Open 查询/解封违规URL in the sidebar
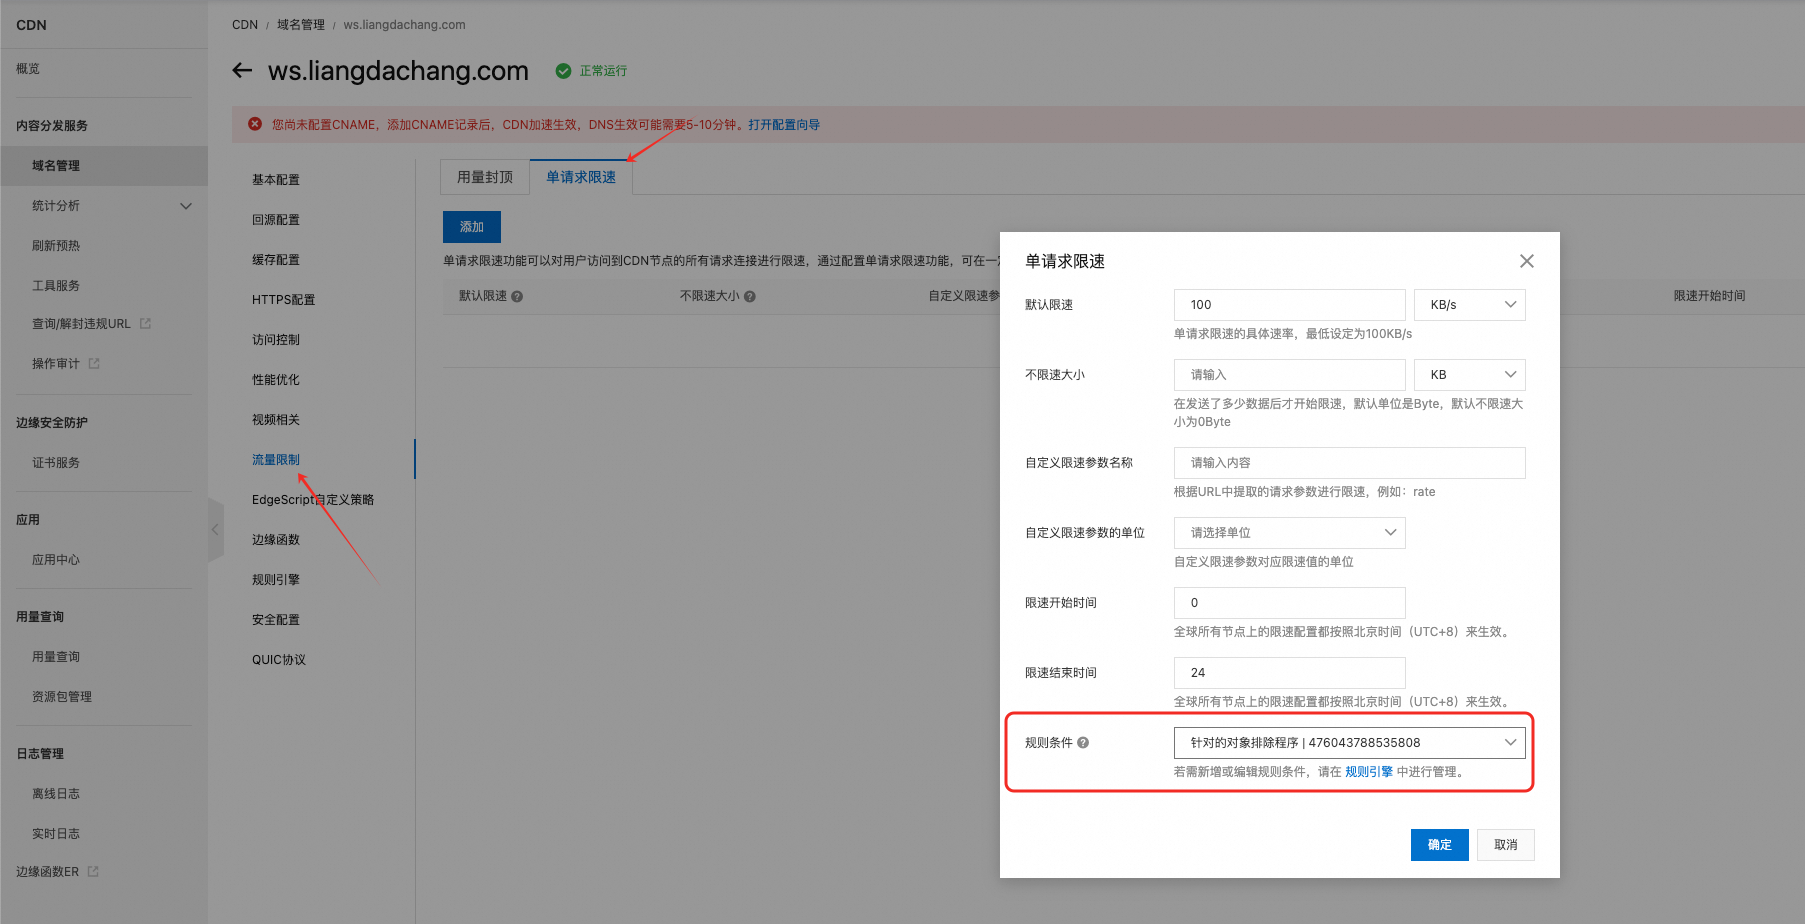The height and width of the screenshot is (924, 1805). 81,324
